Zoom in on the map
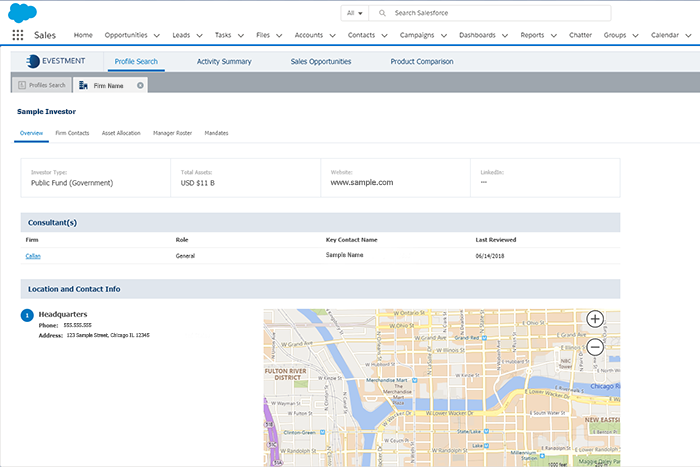The width and height of the screenshot is (700, 467). [594, 319]
